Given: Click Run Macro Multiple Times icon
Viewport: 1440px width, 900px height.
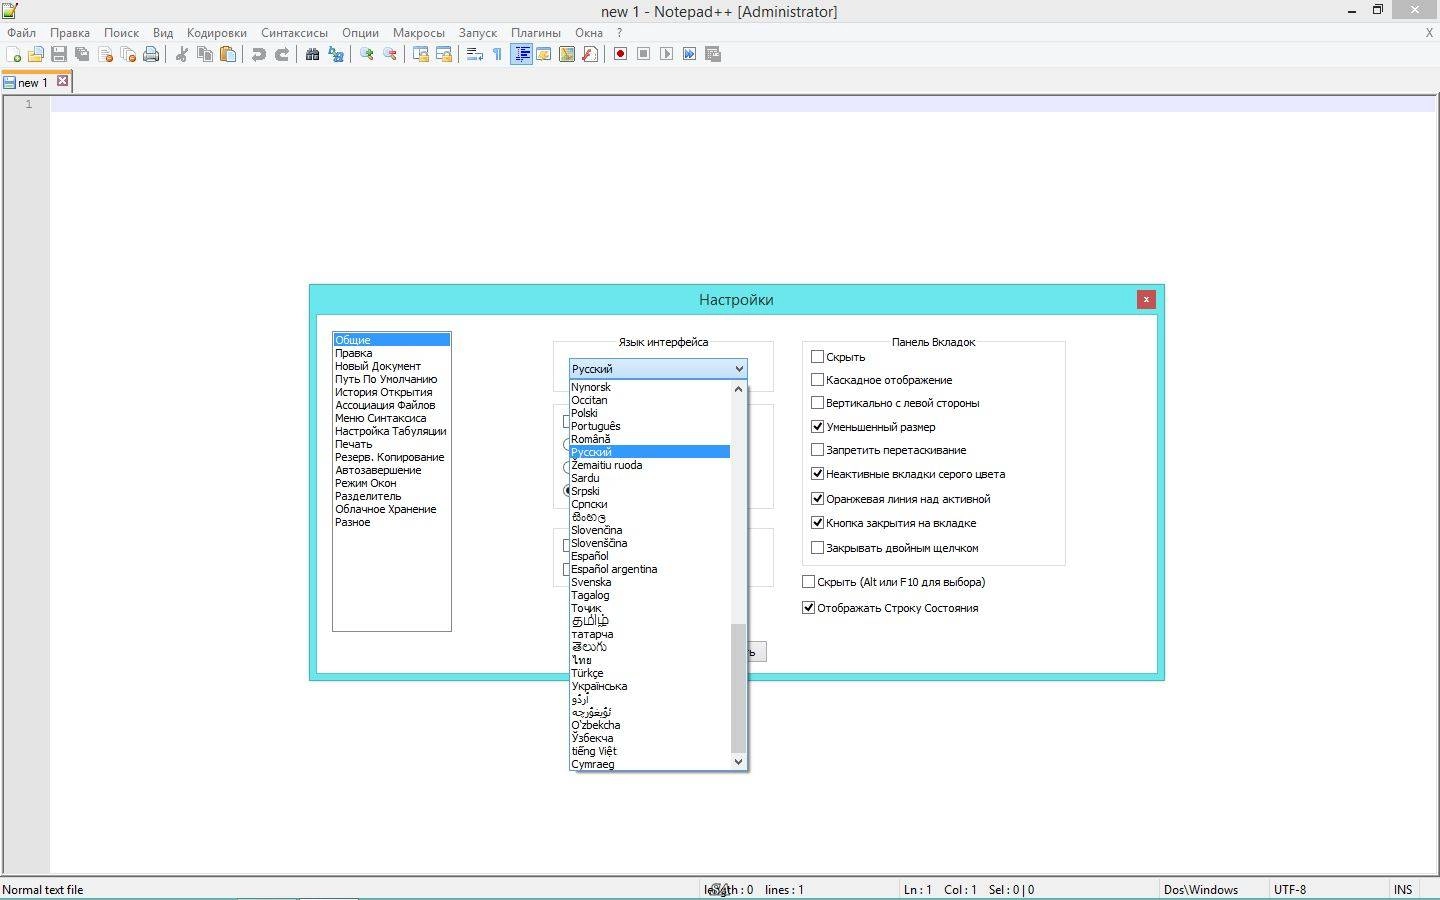Looking at the screenshot, I should tap(690, 54).
